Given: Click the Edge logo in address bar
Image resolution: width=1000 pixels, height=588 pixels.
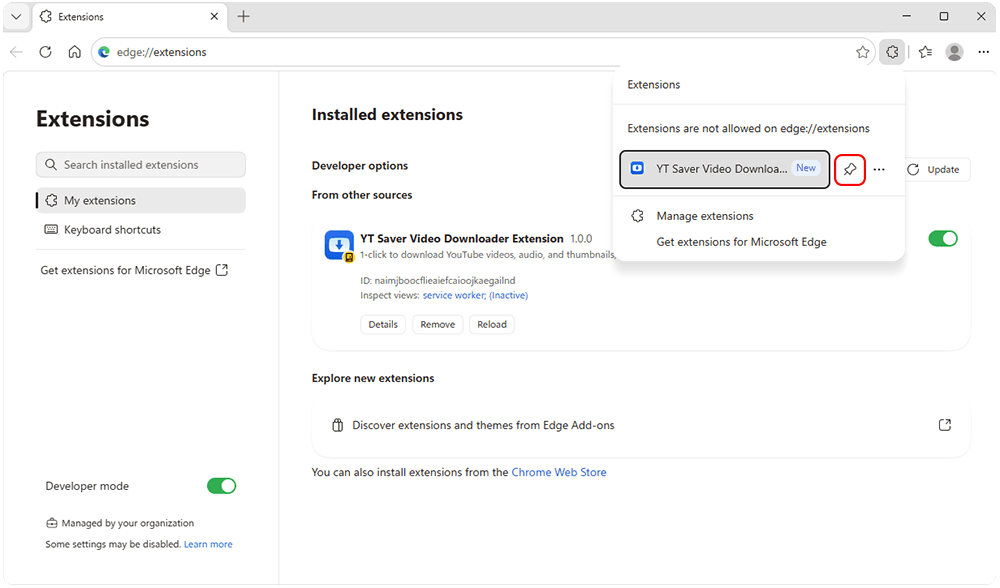Looking at the screenshot, I should (104, 52).
